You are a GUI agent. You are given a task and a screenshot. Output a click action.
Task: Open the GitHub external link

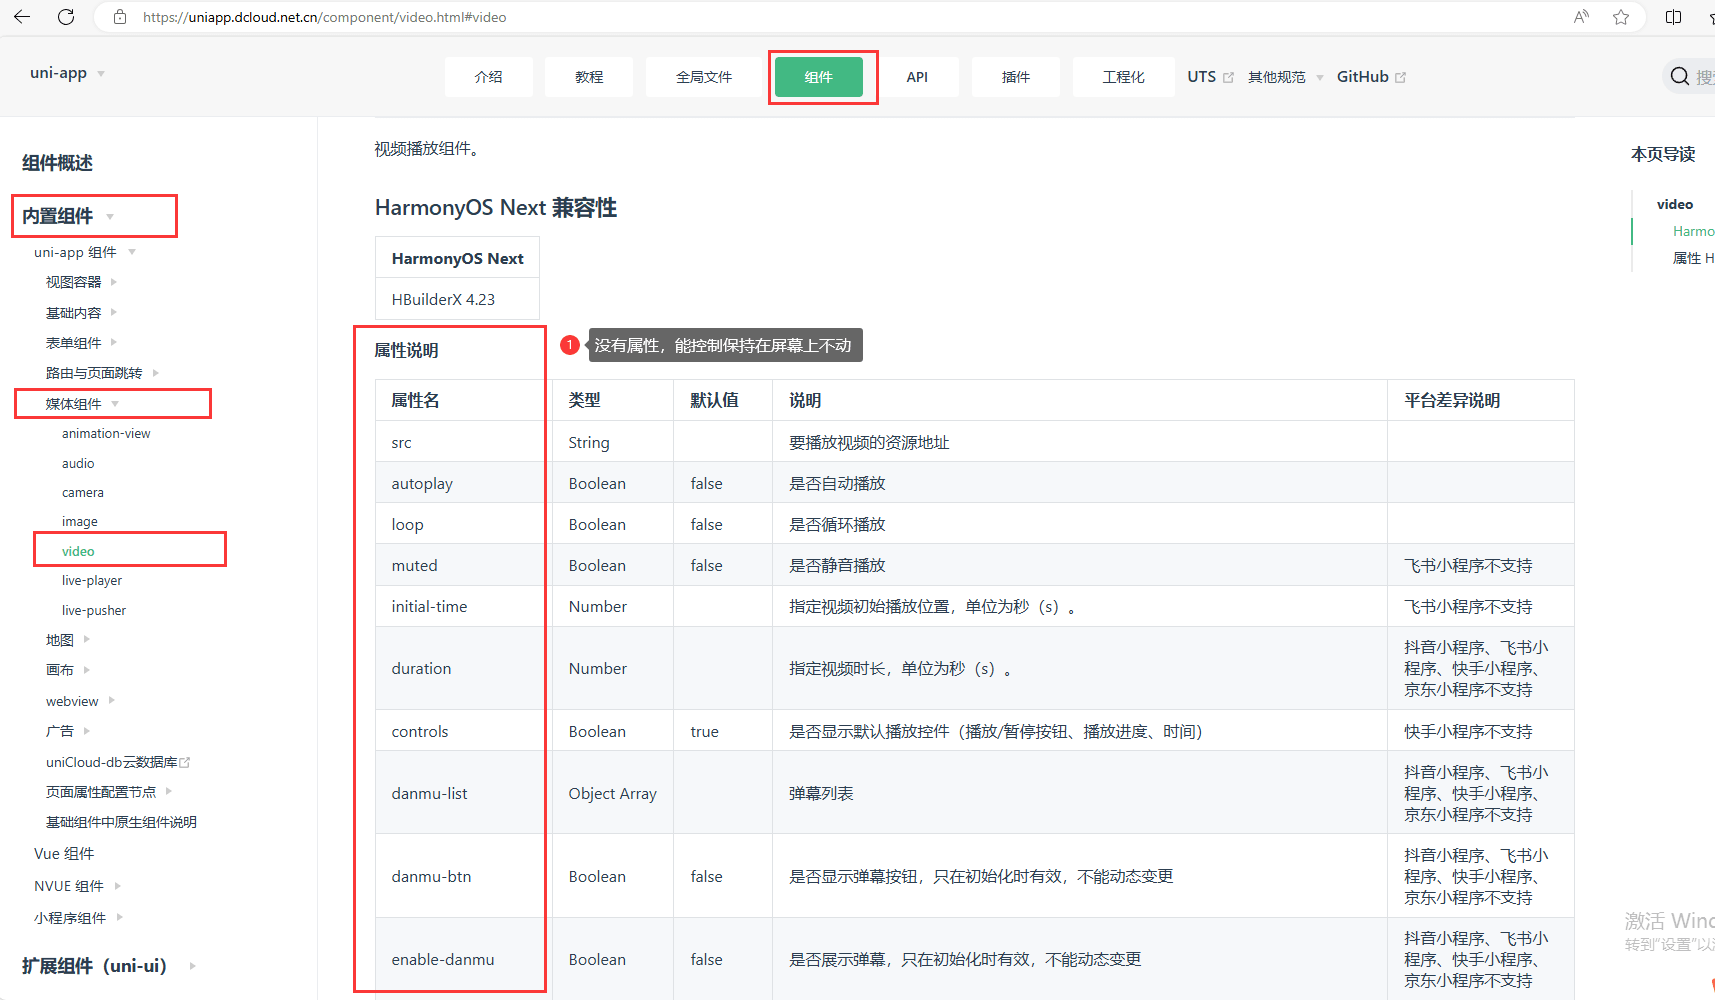[1371, 77]
